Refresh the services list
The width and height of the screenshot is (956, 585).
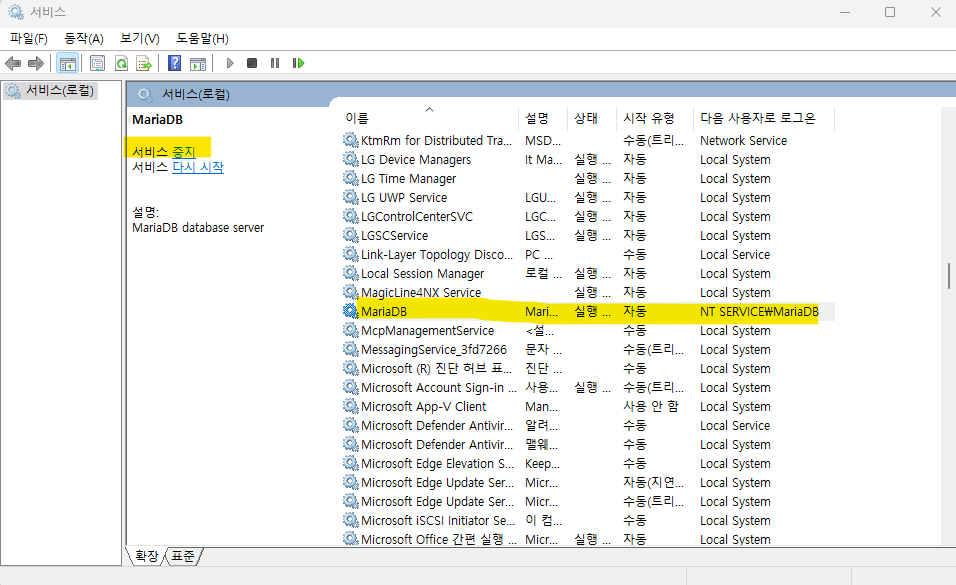(x=121, y=63)
